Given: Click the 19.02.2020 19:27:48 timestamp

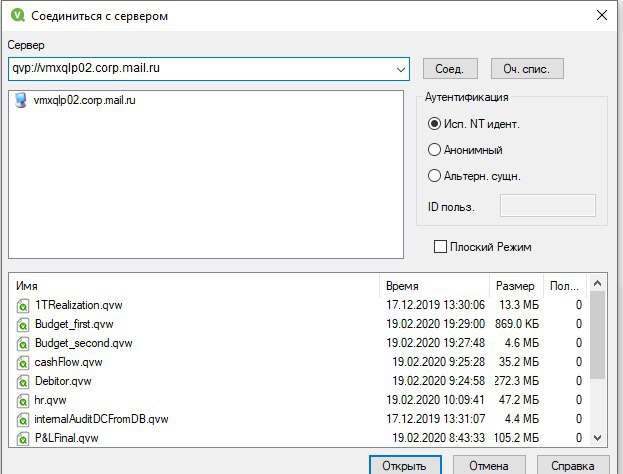Looking at the screenshot, I should click(435, 343).
